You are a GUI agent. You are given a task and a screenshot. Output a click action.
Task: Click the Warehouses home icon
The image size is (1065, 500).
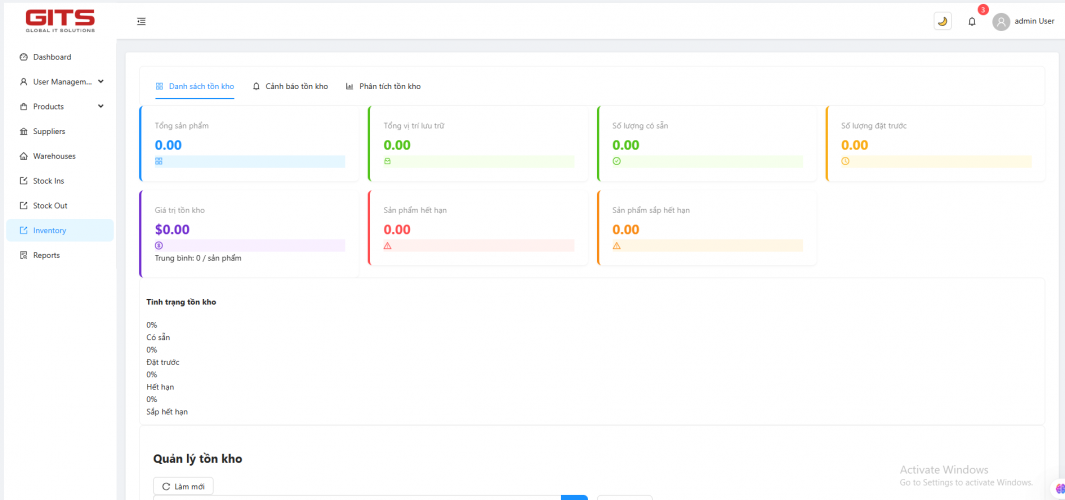point(24,156)
